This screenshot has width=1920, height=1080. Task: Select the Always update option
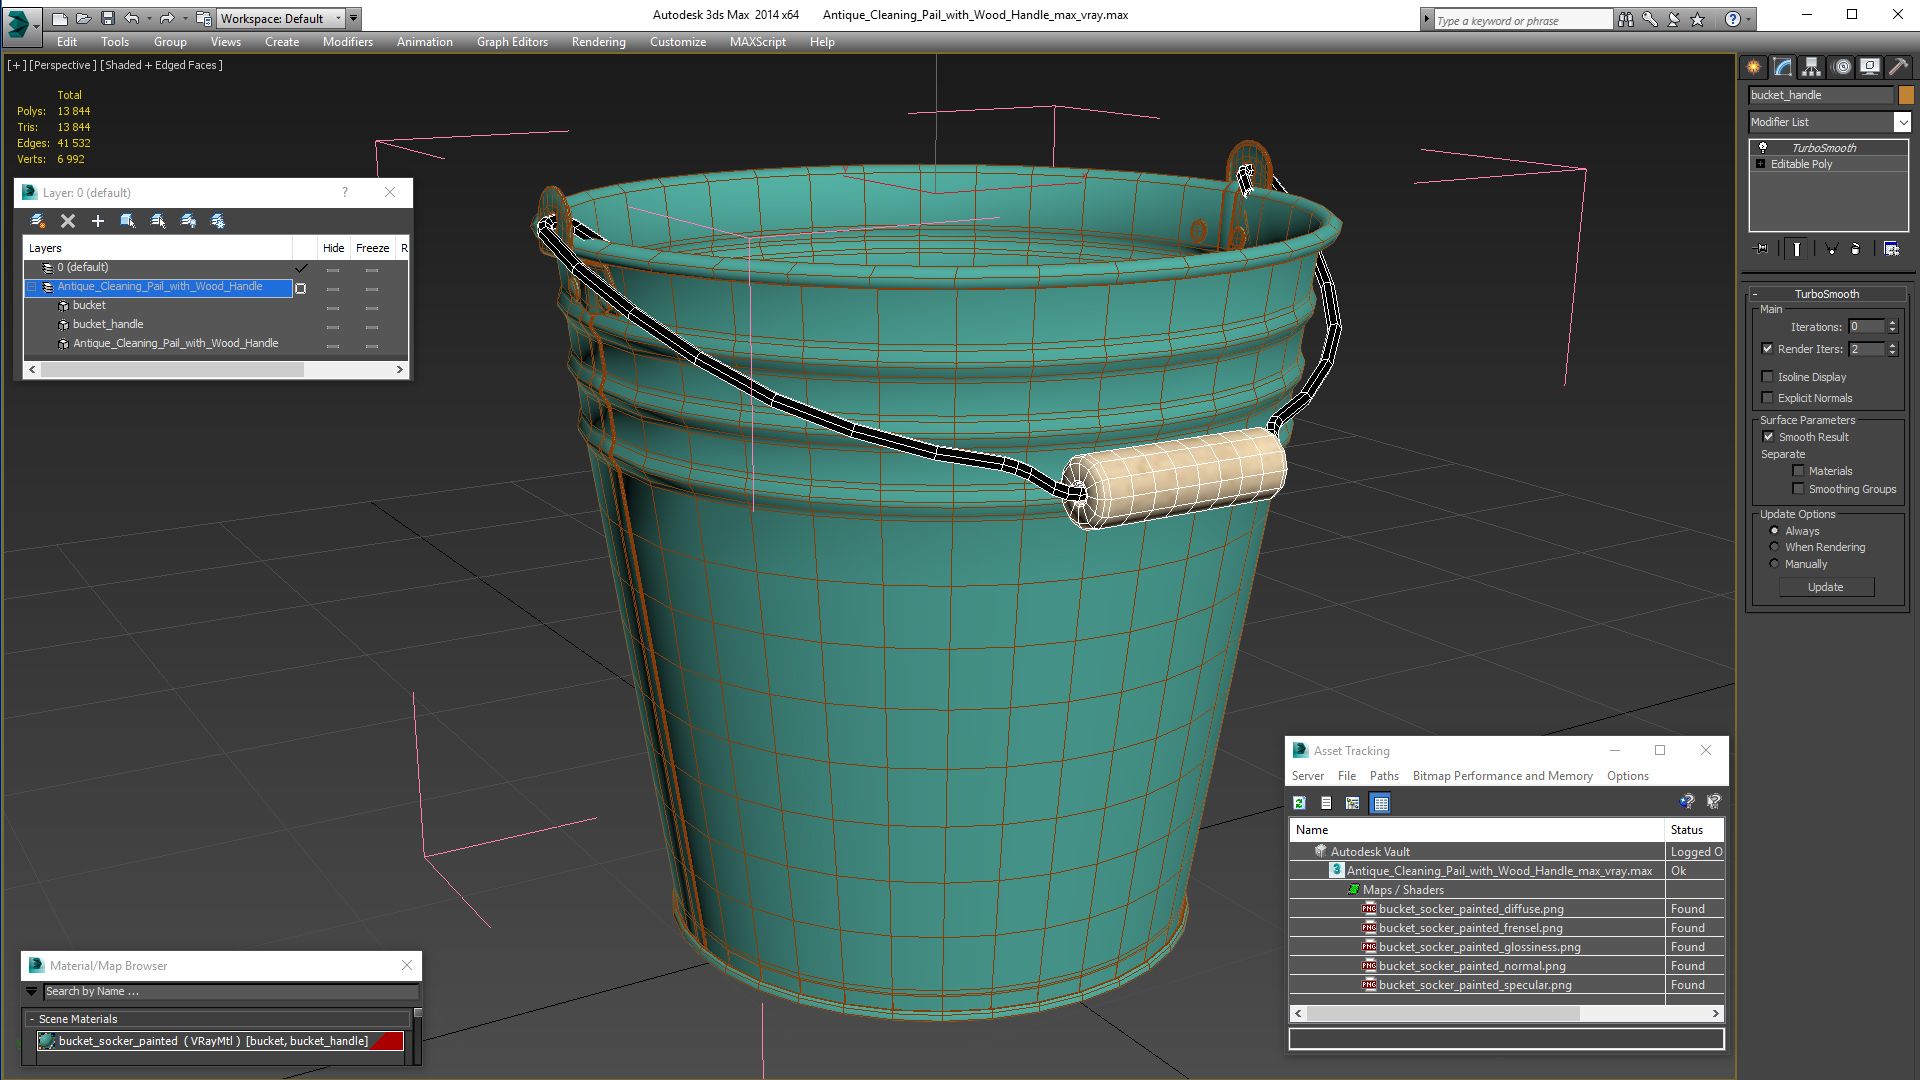coord(1775,531)
